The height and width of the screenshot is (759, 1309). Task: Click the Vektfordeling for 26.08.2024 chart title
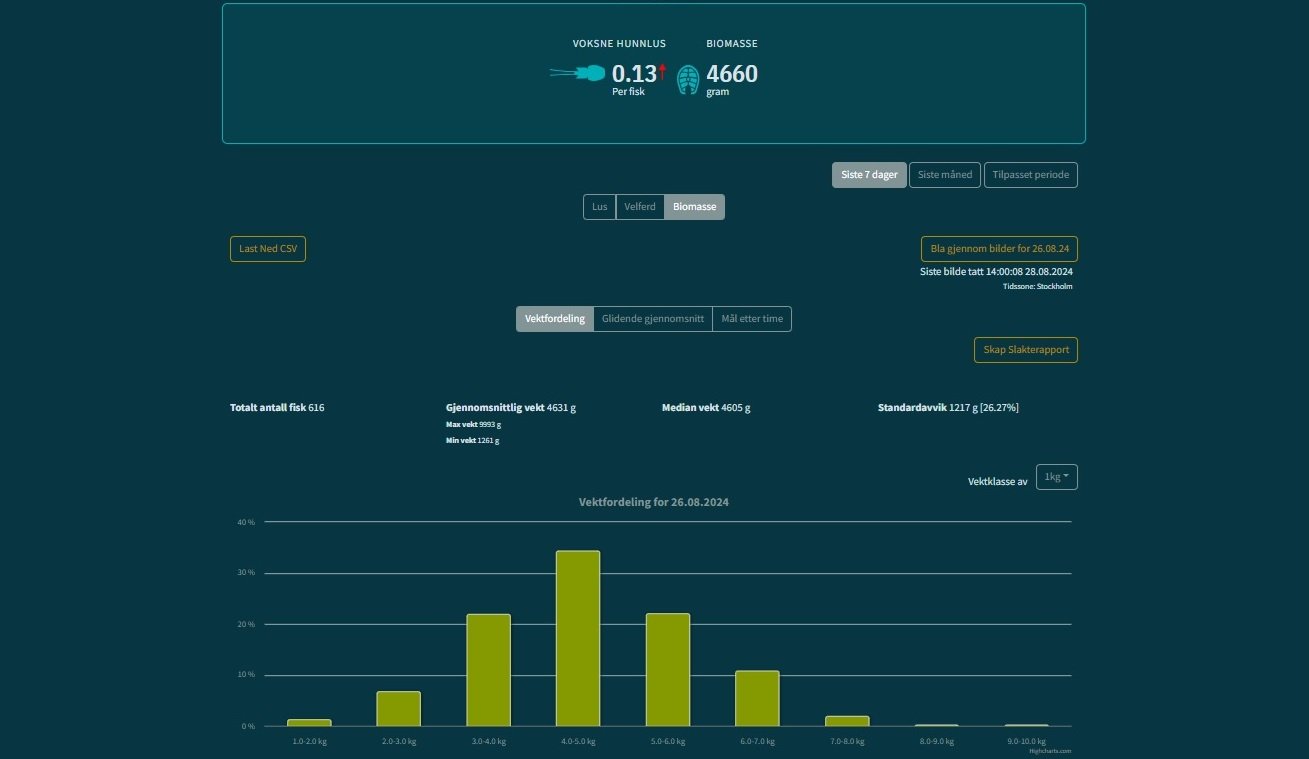pyautogui.click(x=654, y=502)
